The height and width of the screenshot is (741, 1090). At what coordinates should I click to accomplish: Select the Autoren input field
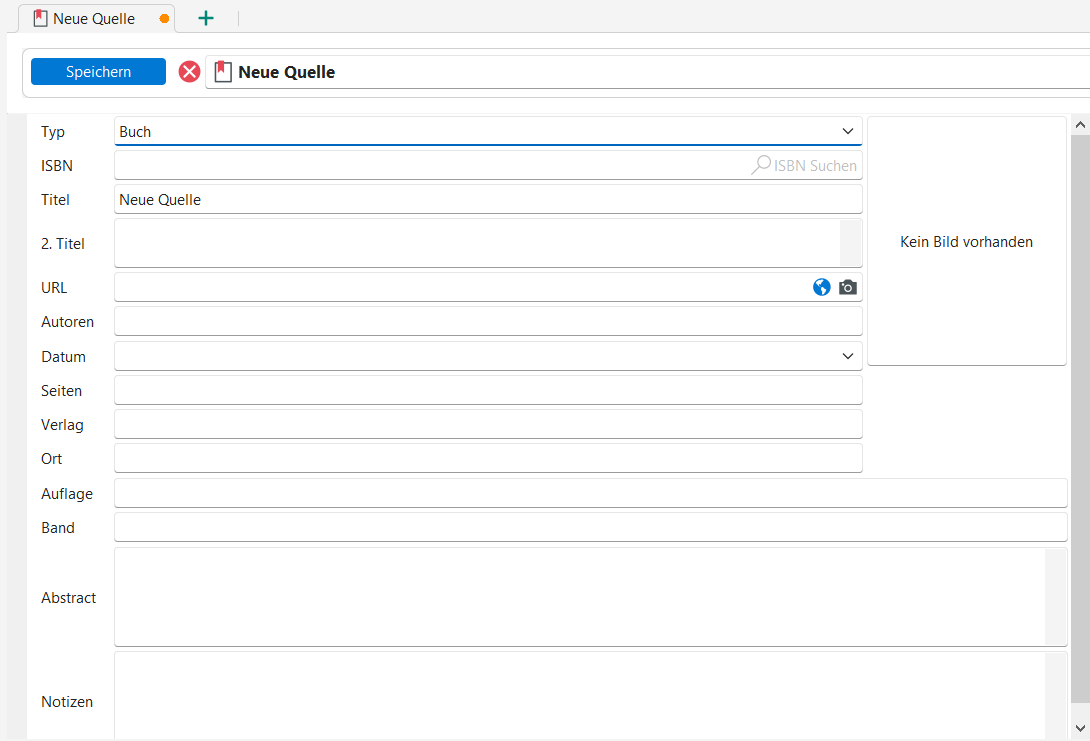pyautogui.click(x=488, y=322)
